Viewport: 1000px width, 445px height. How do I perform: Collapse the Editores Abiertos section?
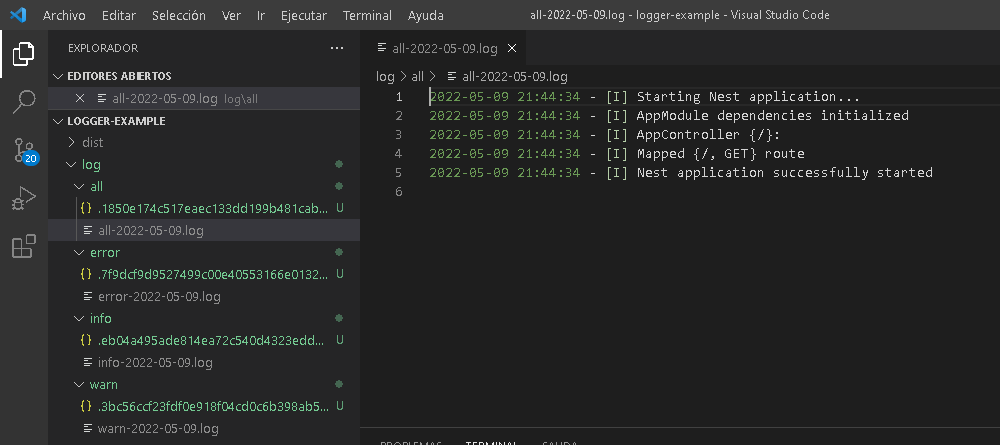[x=59, y=76]
